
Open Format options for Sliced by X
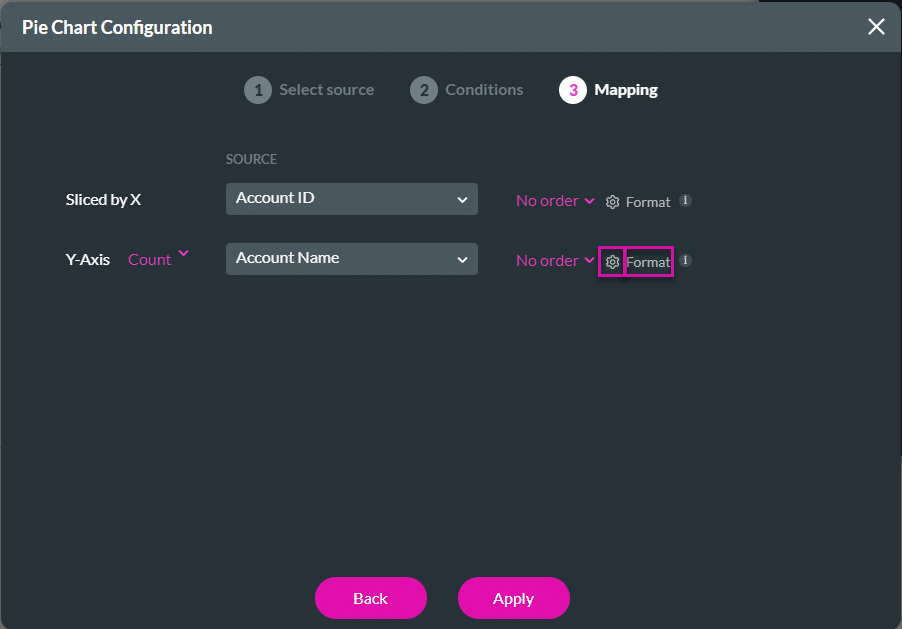648,201
